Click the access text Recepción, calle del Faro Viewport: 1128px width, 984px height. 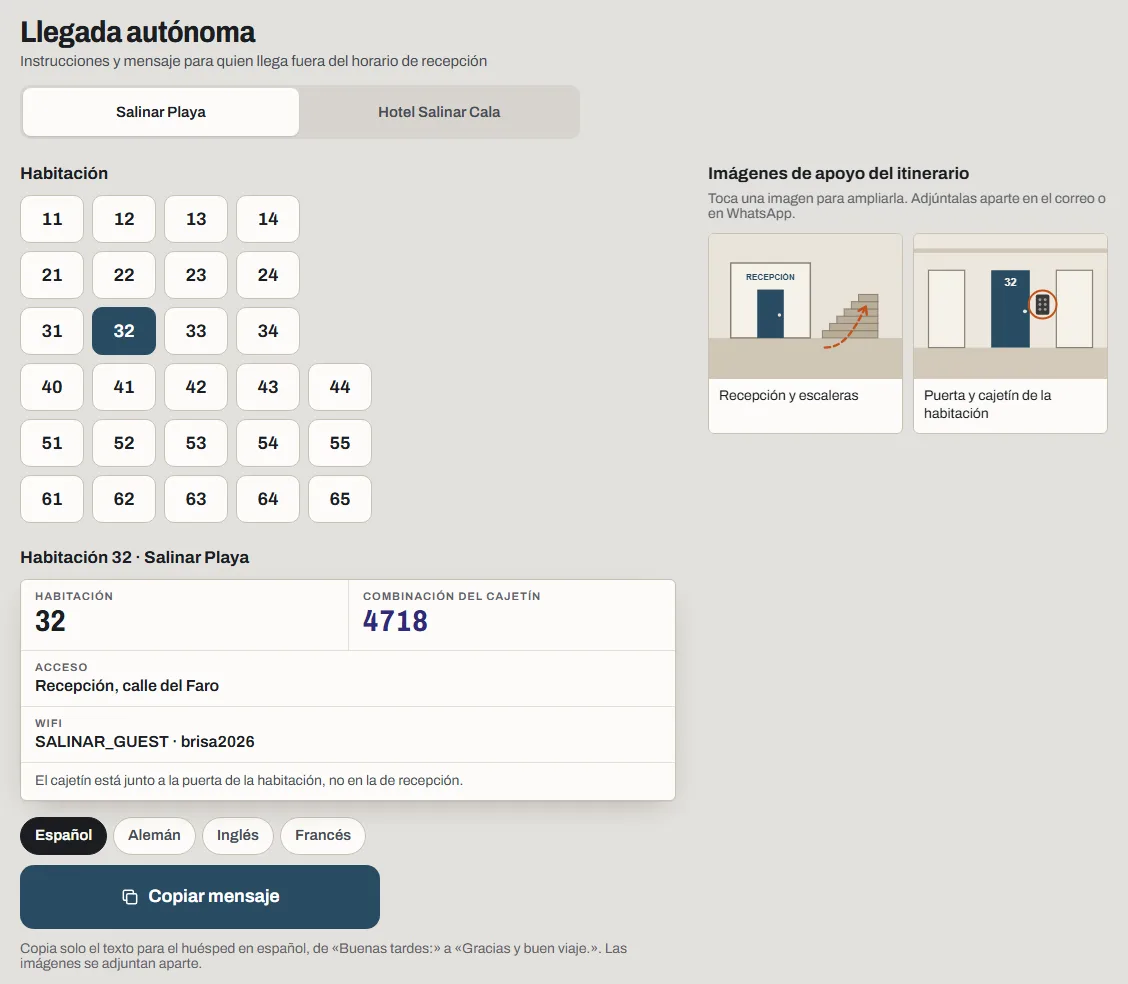[x=127, y=686]
